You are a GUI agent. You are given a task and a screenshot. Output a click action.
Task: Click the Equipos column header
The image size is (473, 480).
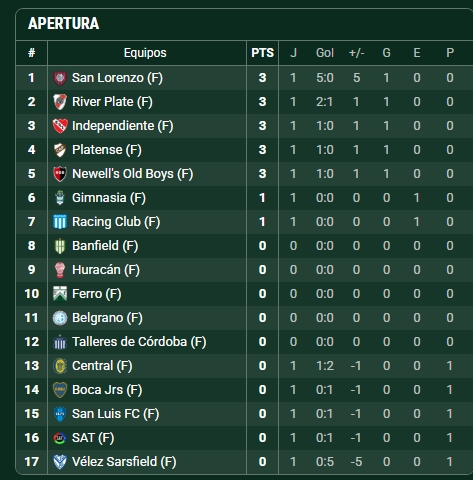point(145,53)
